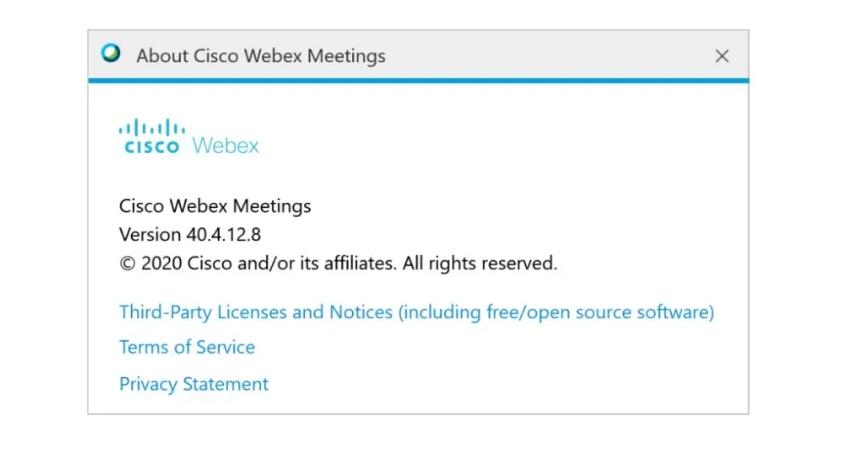This screenshot has height=450, width=846.
Task: Open Third-Party Licenses and Notices link
Action: pos(255,312)
